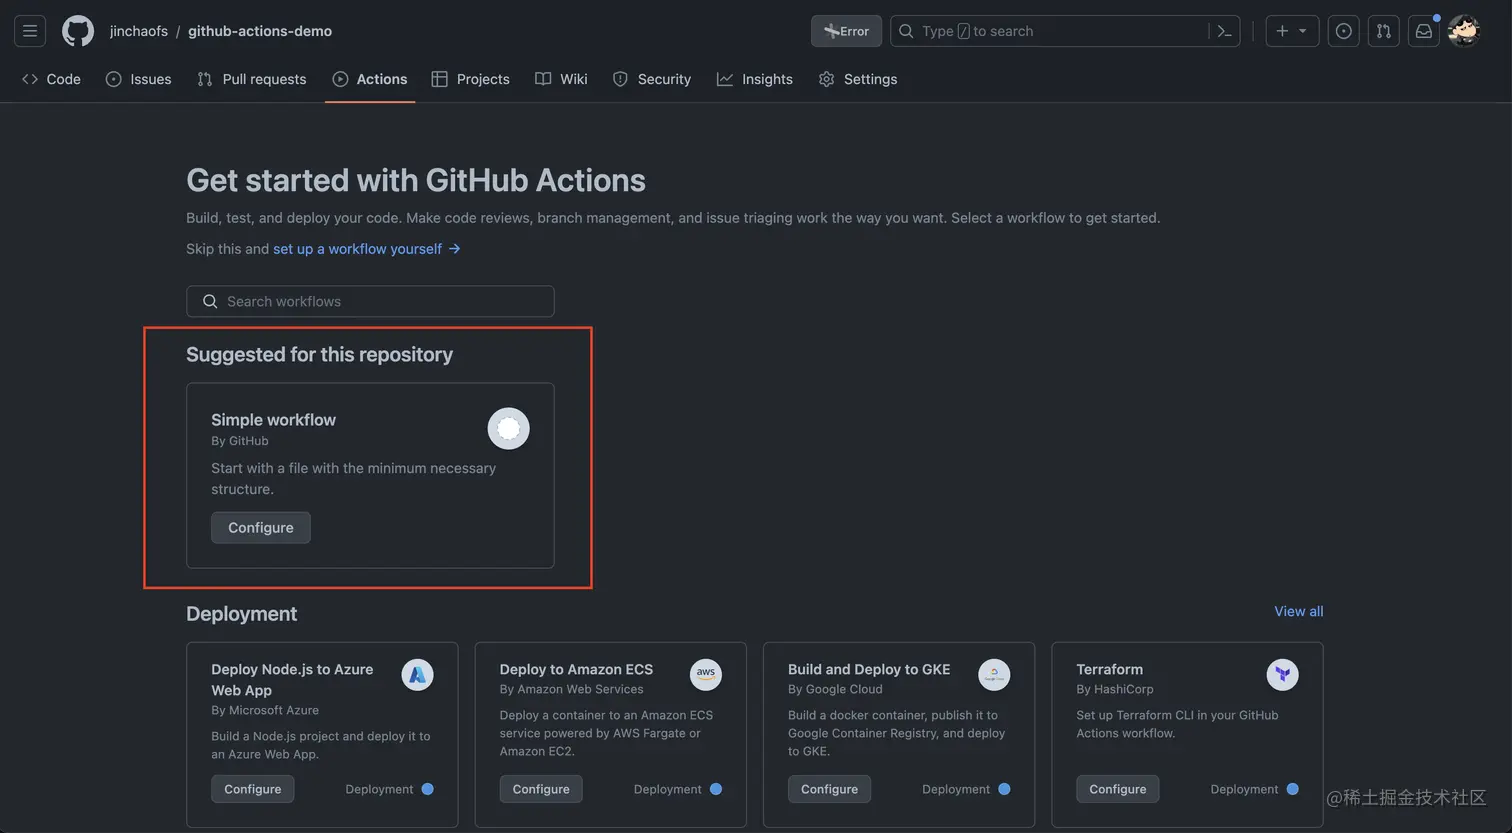The image size is (1512, 833).
Task: Click View all for Deployment
Action: coord(1298,611)
